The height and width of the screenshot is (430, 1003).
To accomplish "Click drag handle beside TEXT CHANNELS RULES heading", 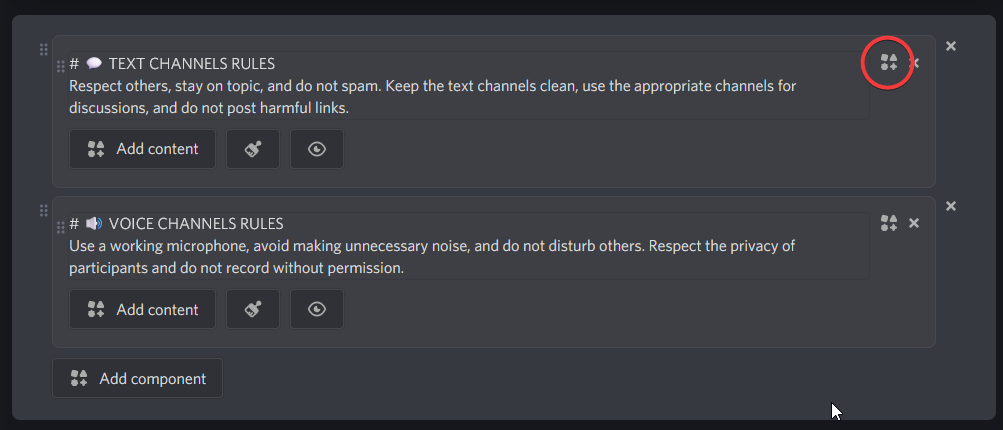I will [61, 66].
